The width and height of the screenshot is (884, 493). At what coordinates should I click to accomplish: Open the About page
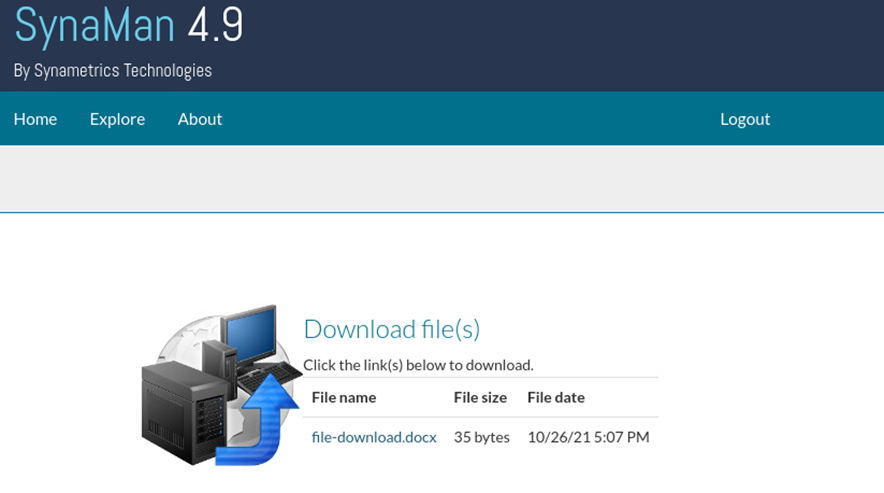(x=200, y=119)
